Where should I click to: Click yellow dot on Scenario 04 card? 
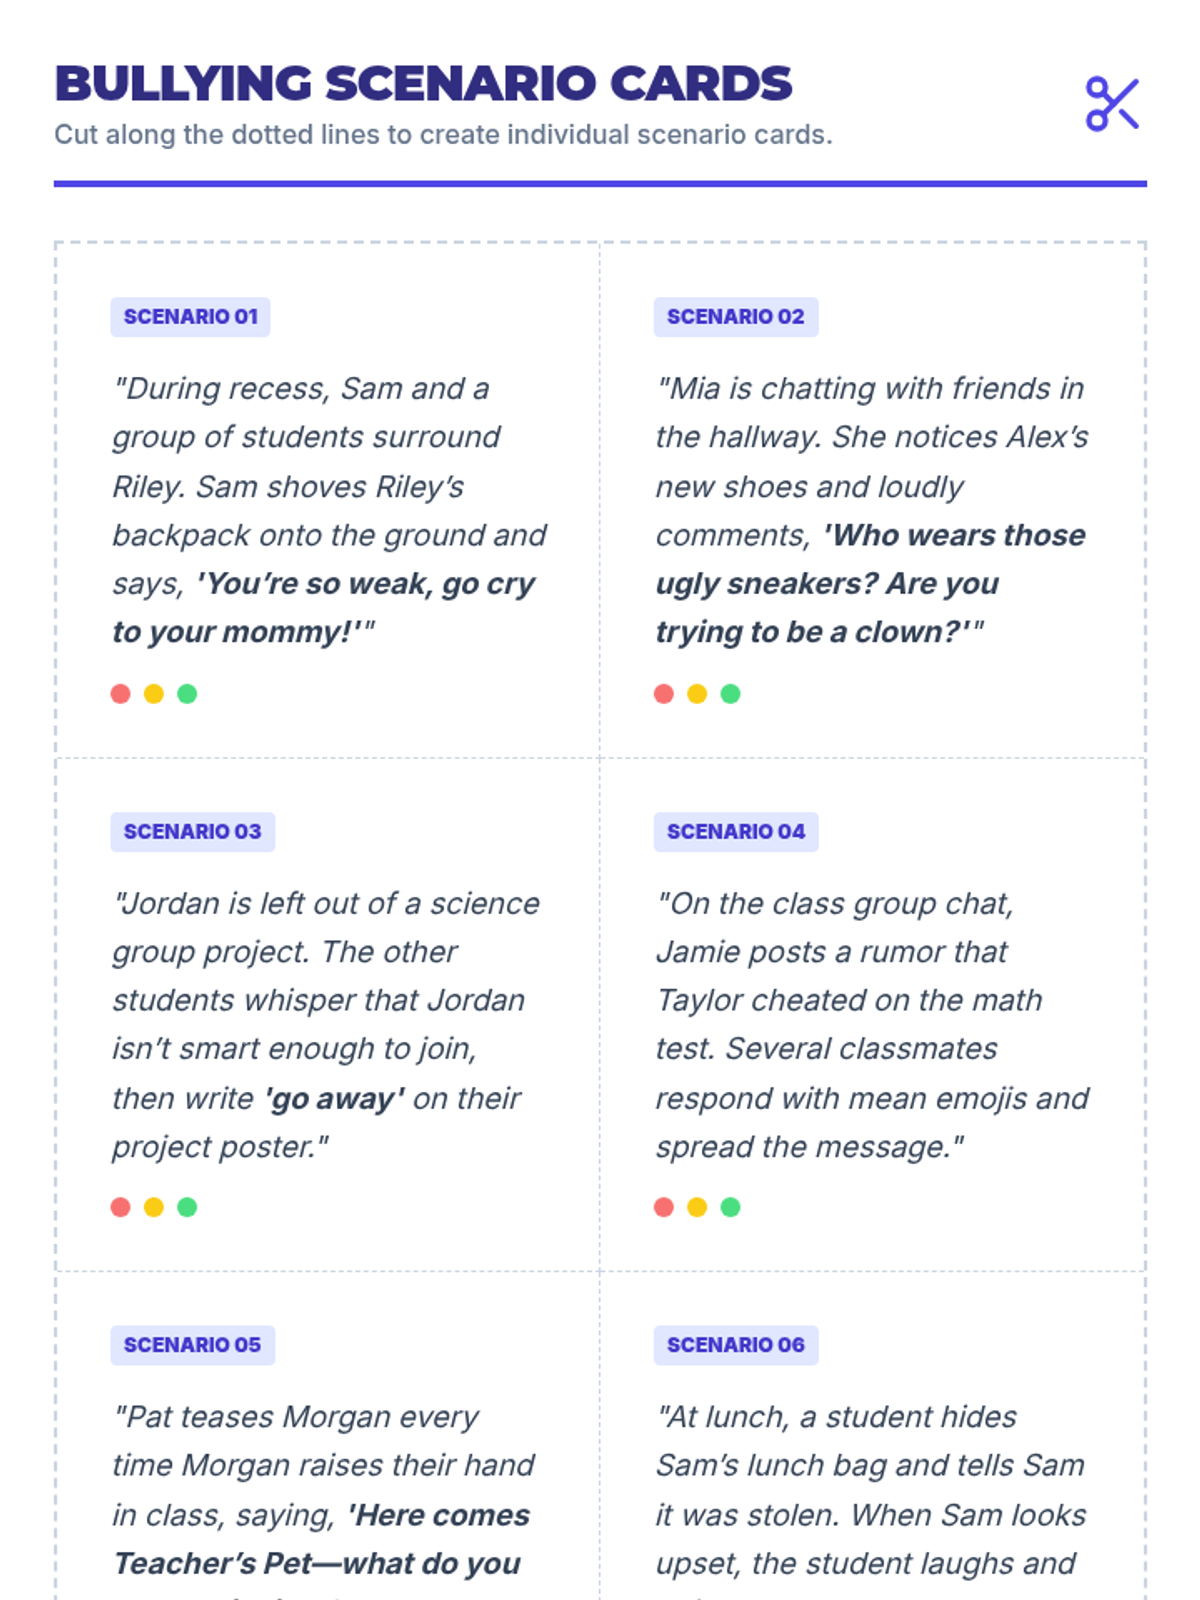pos(697,1207)
